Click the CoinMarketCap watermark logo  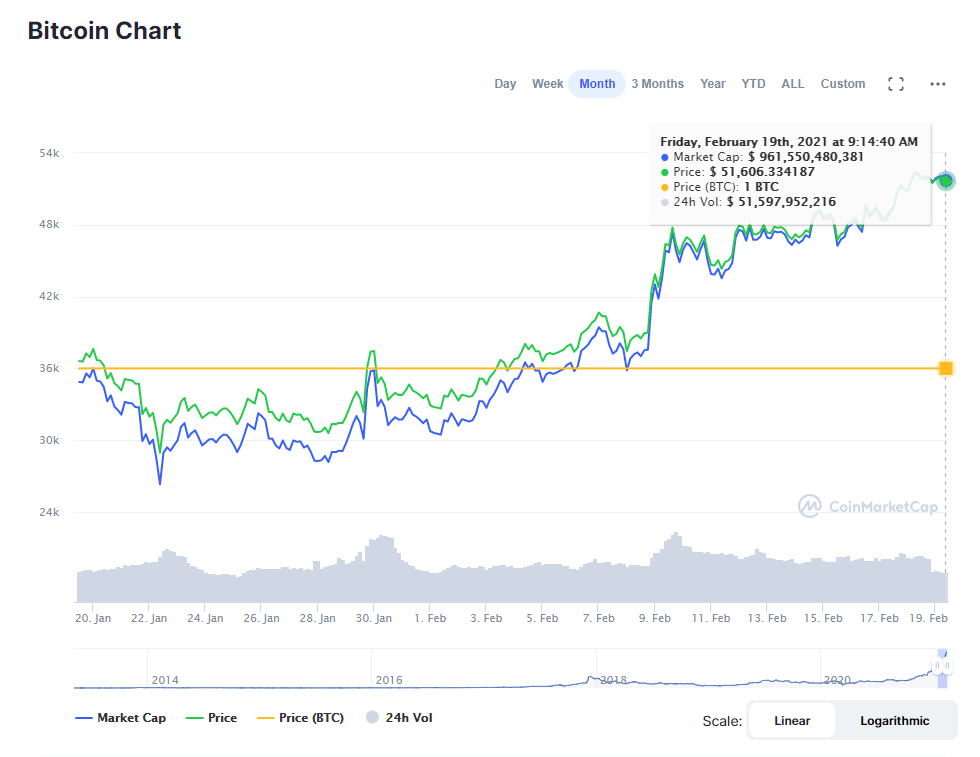pyautogui.click(x=868, y=507)
